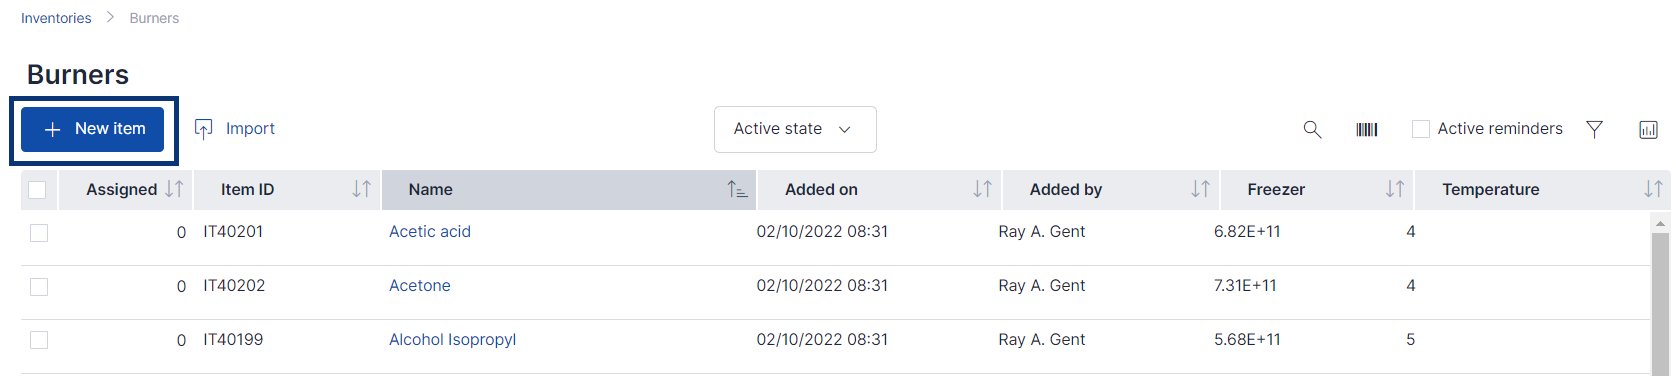Sort by Freezer column arrows

[x=1395, y=189]
